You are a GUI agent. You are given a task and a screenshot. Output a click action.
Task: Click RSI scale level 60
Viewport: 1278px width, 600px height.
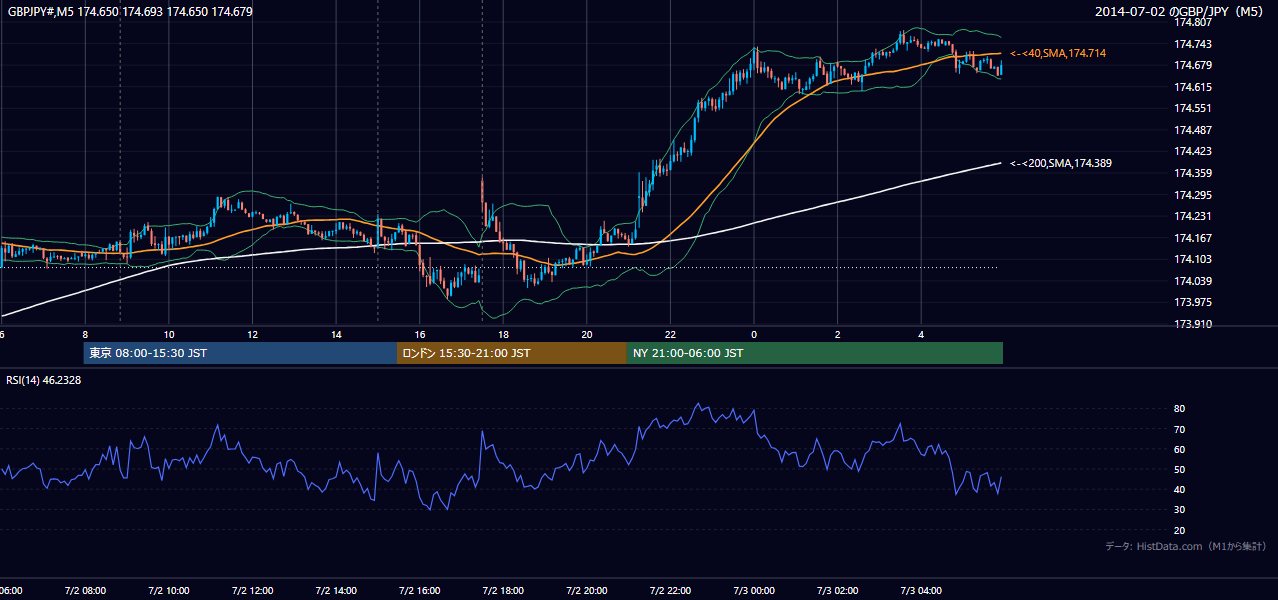tap(1179, 450)
